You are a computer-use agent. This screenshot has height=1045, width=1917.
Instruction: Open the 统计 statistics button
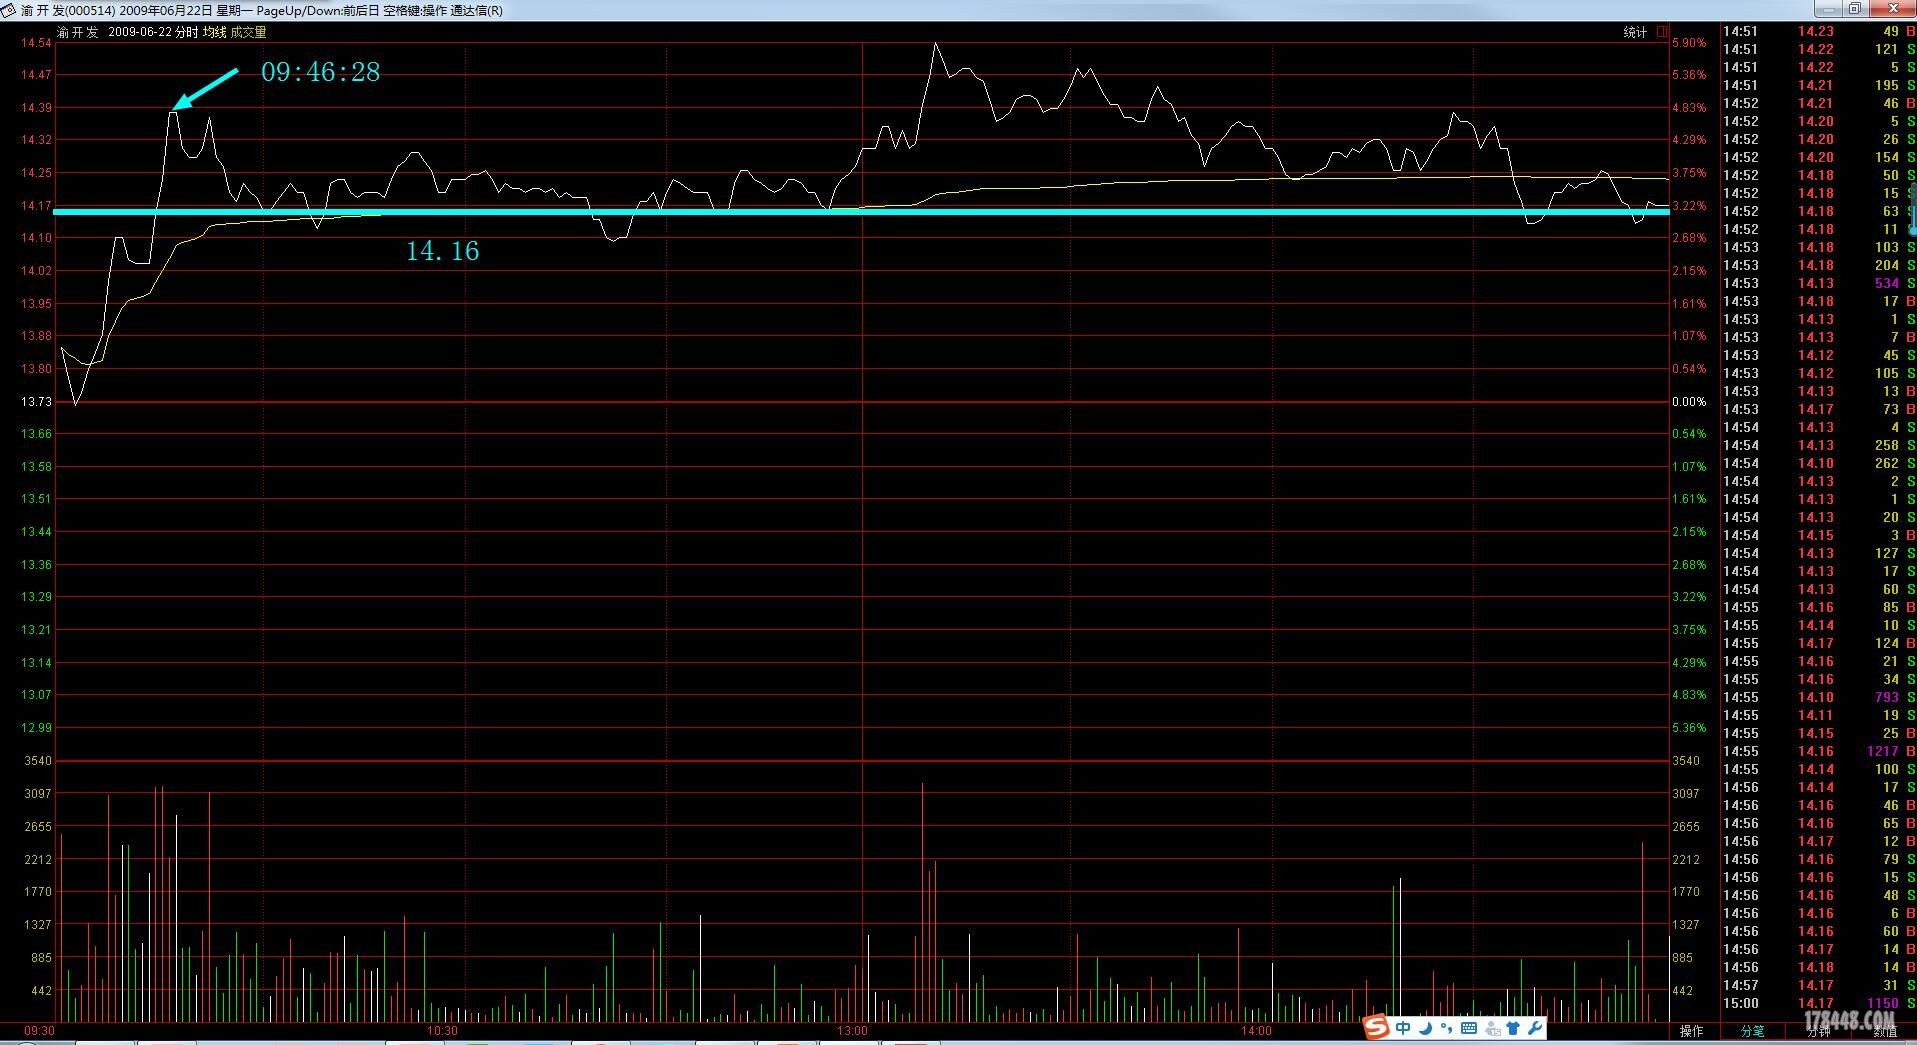click(1635, 32)
